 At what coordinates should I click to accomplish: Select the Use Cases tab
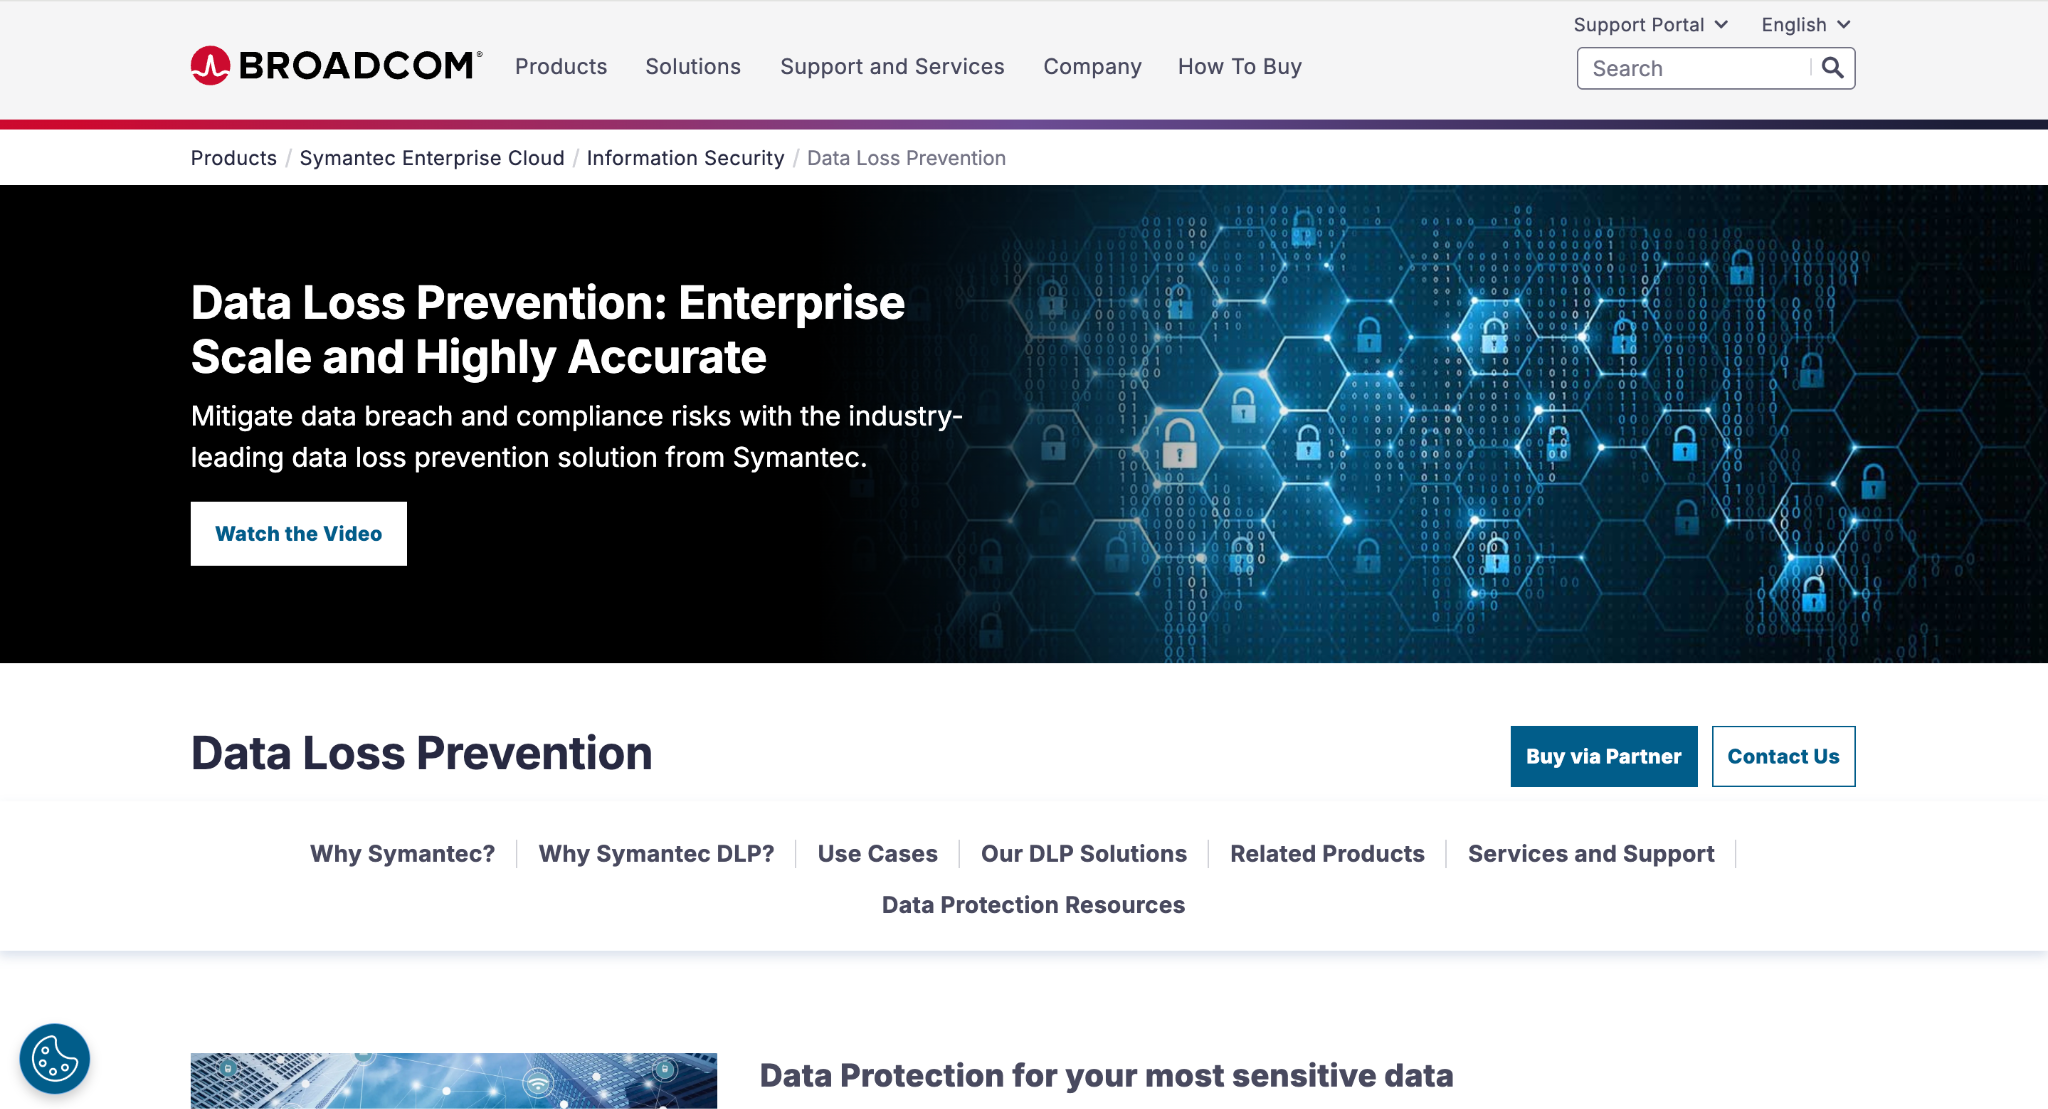(x=878, y=854)
